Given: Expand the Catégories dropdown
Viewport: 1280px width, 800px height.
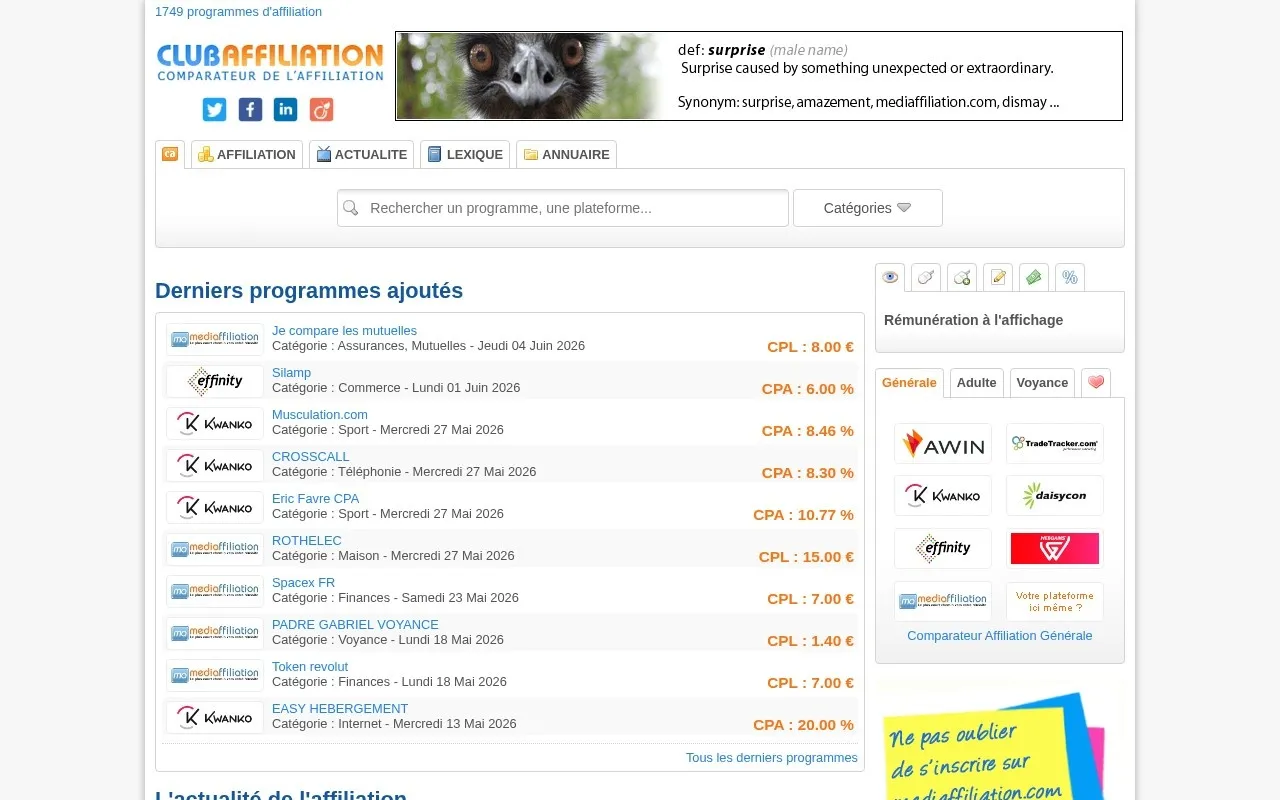Looking at the screenshot, I should (868, 208).
